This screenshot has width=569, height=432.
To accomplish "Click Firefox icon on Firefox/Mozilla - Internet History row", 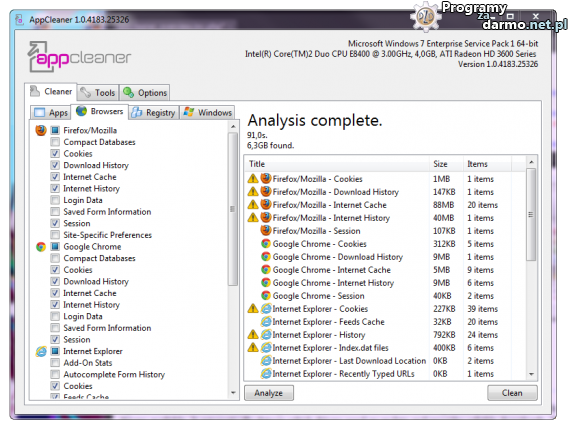I will pyautogui.click(x=266, y=218).
